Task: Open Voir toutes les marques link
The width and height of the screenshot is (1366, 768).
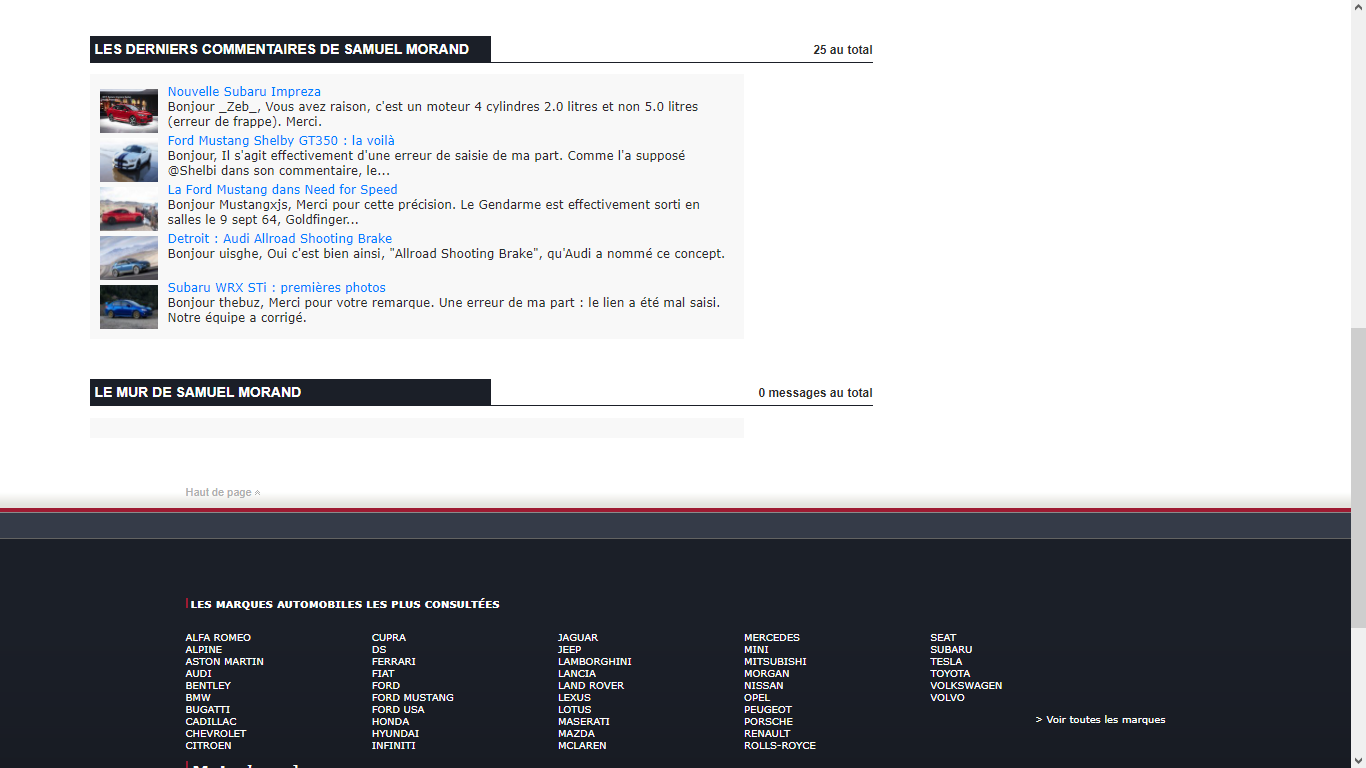Action: (x=1100, y=720)
